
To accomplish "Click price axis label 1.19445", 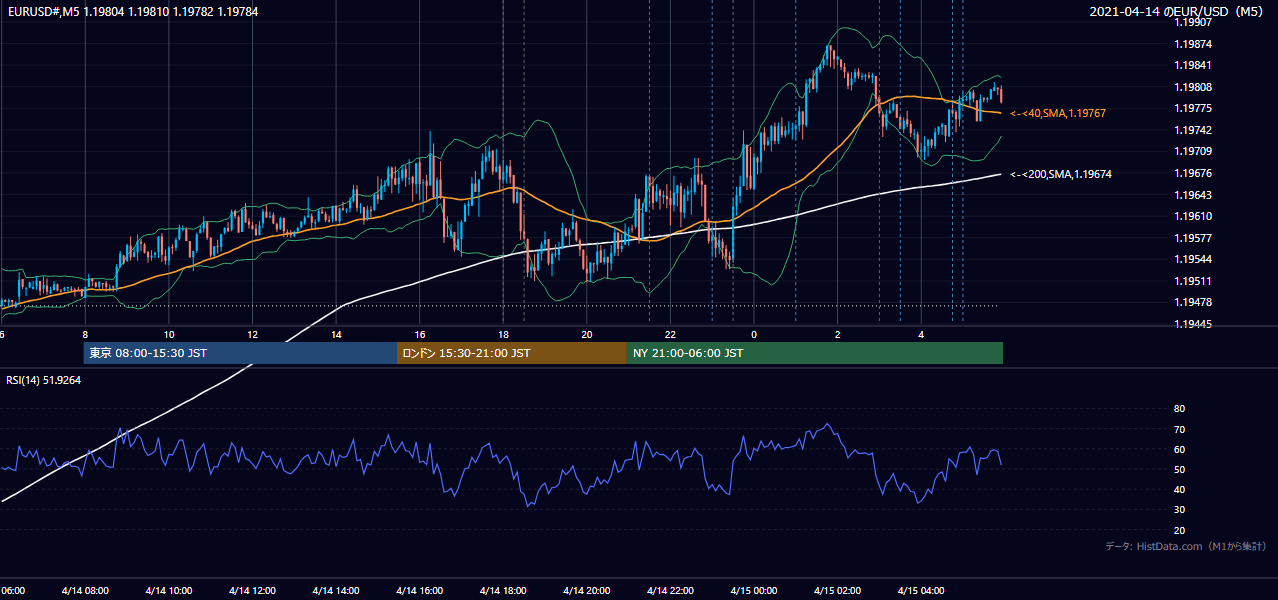I will [x=1194, y=324].
